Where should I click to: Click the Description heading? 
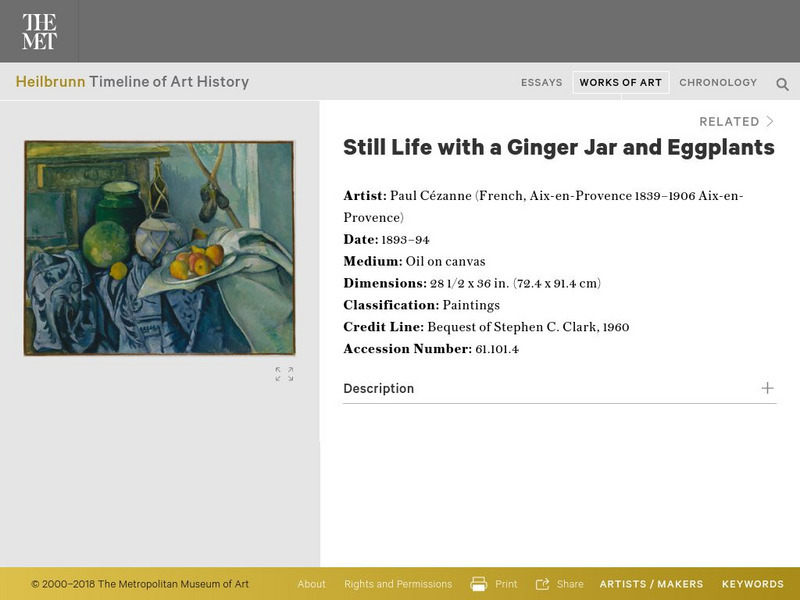coord(379,388)
